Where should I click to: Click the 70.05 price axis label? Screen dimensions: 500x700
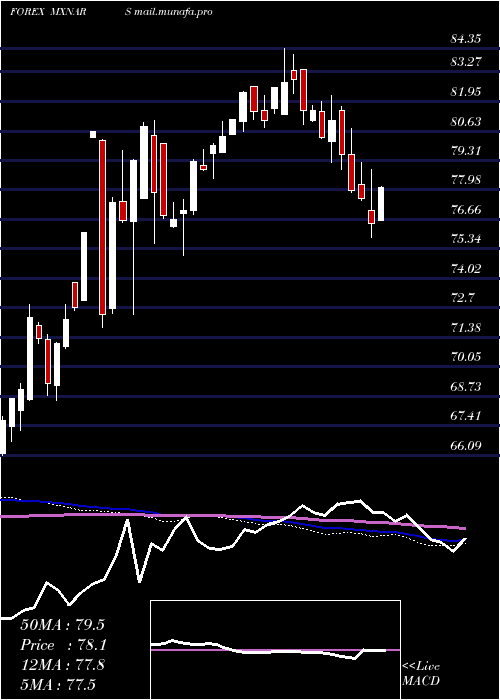[466, 357]
